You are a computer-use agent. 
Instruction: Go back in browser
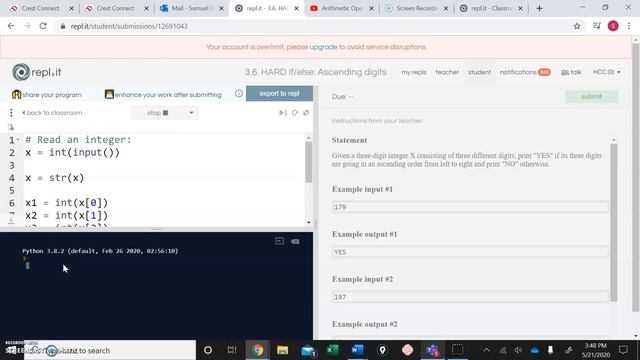[11, 26]
